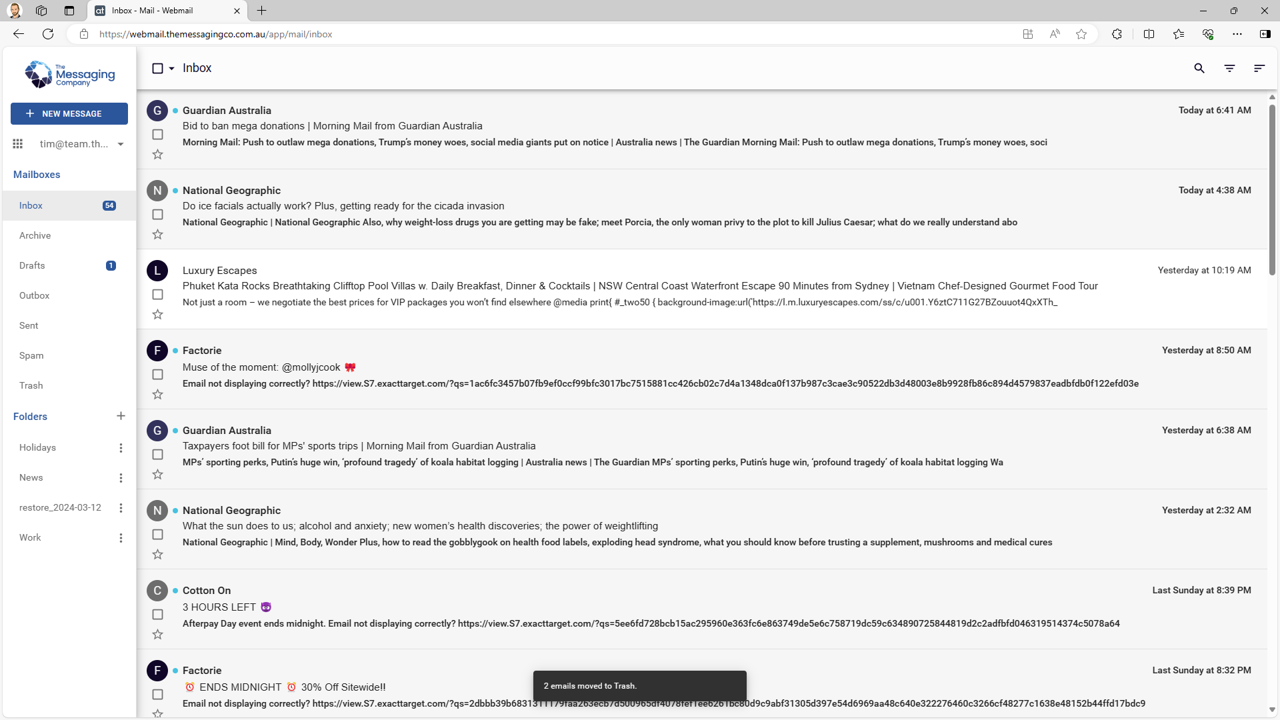Click the email list vertical scrollbar
Viewport: 1280px width, 720px height.
tap(1272, 190)
